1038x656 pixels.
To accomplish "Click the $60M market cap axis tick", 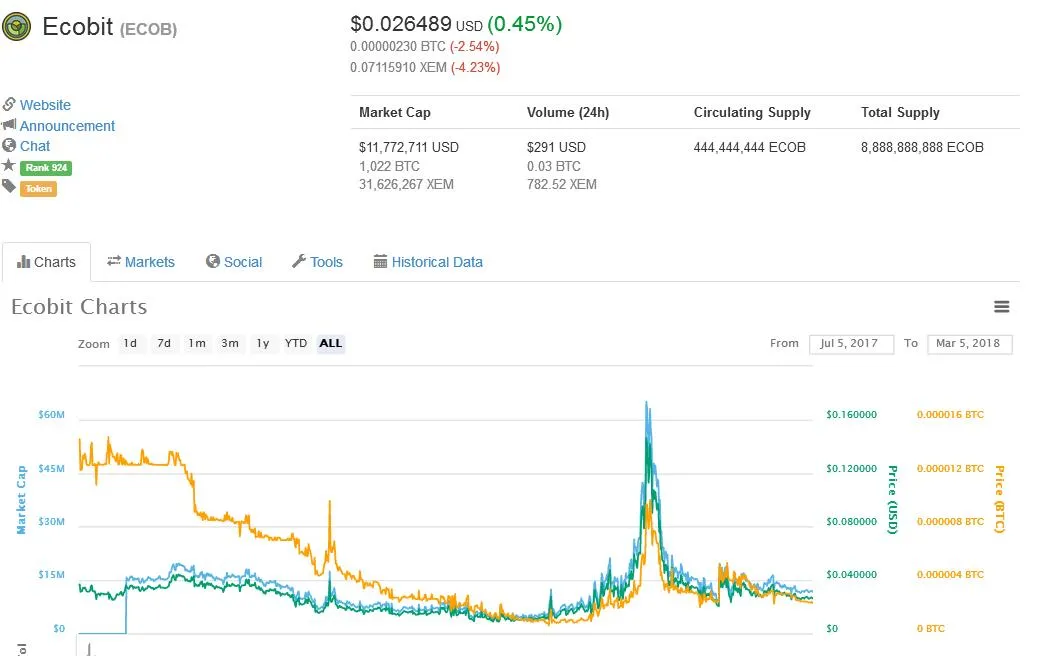I will coord(52,415).
